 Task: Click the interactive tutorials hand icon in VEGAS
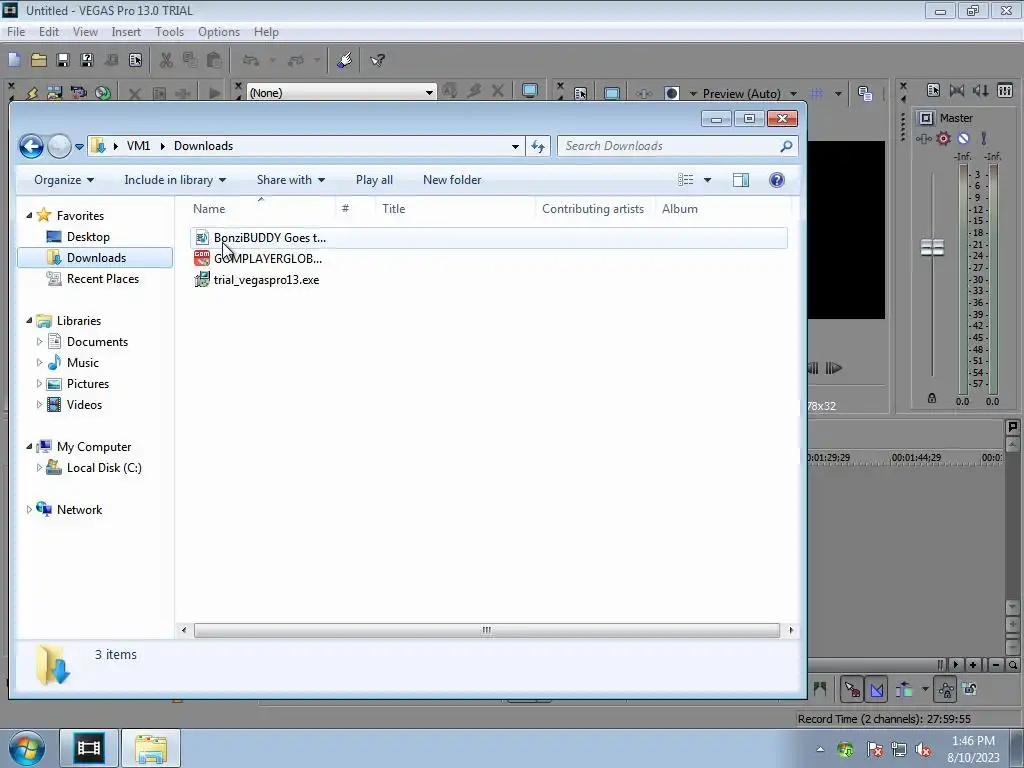[344, 60]
